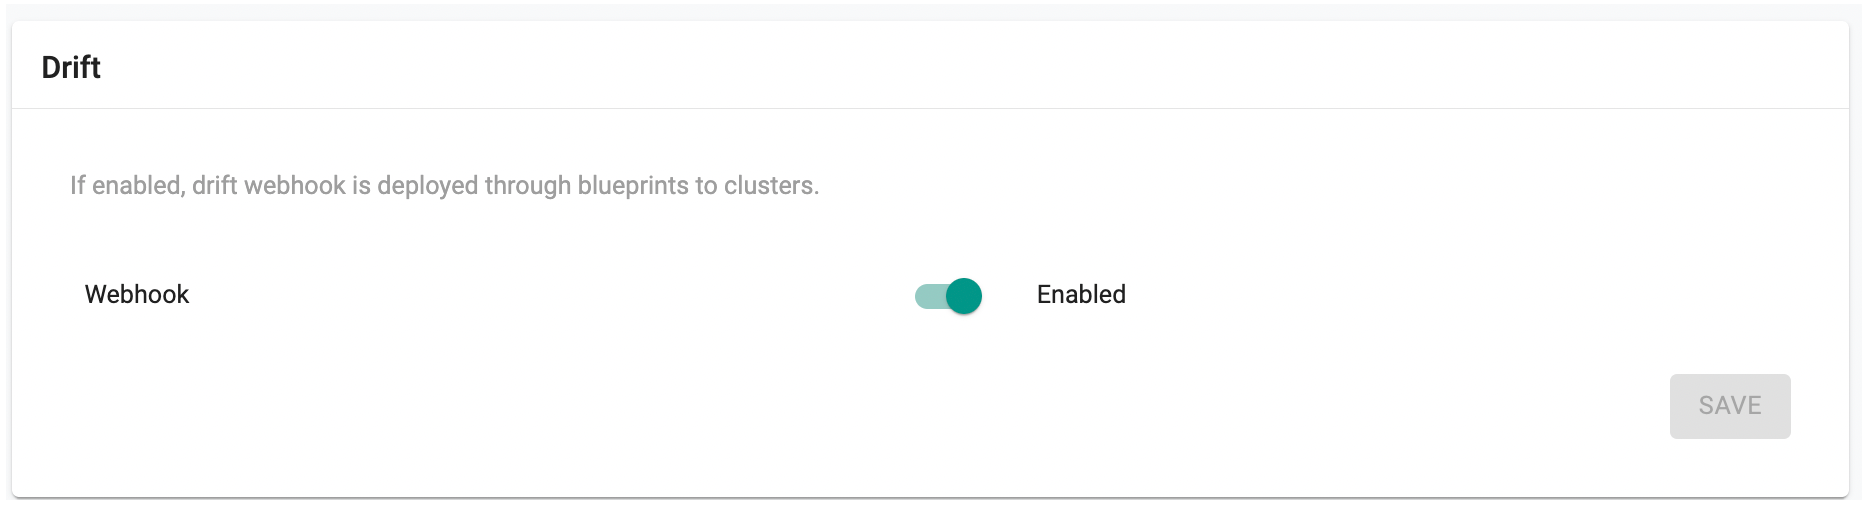Turn off drift webhook deployment switch
Screen dimensions: 1866x506
(949, 296)
